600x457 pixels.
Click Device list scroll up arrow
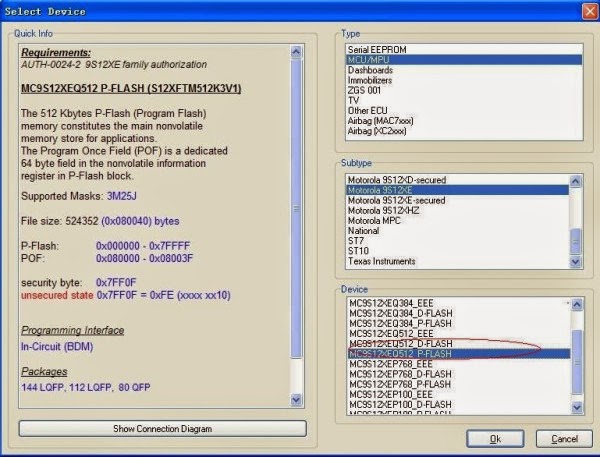(x=577, y=304)
